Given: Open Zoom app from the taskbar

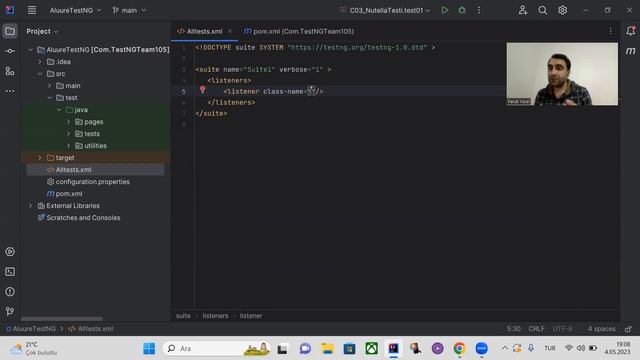Looking at the screenshot, I should click(482, 348).
